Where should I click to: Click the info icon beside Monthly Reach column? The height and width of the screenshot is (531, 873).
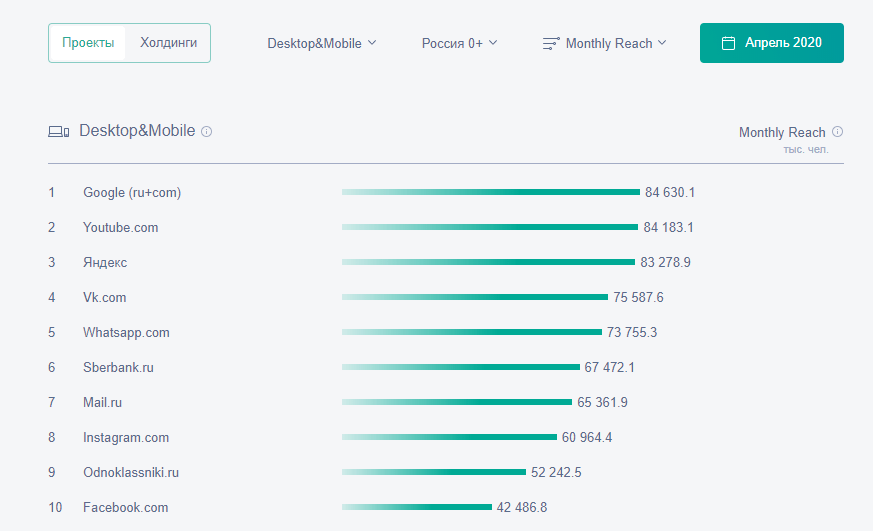coord(837,132)
